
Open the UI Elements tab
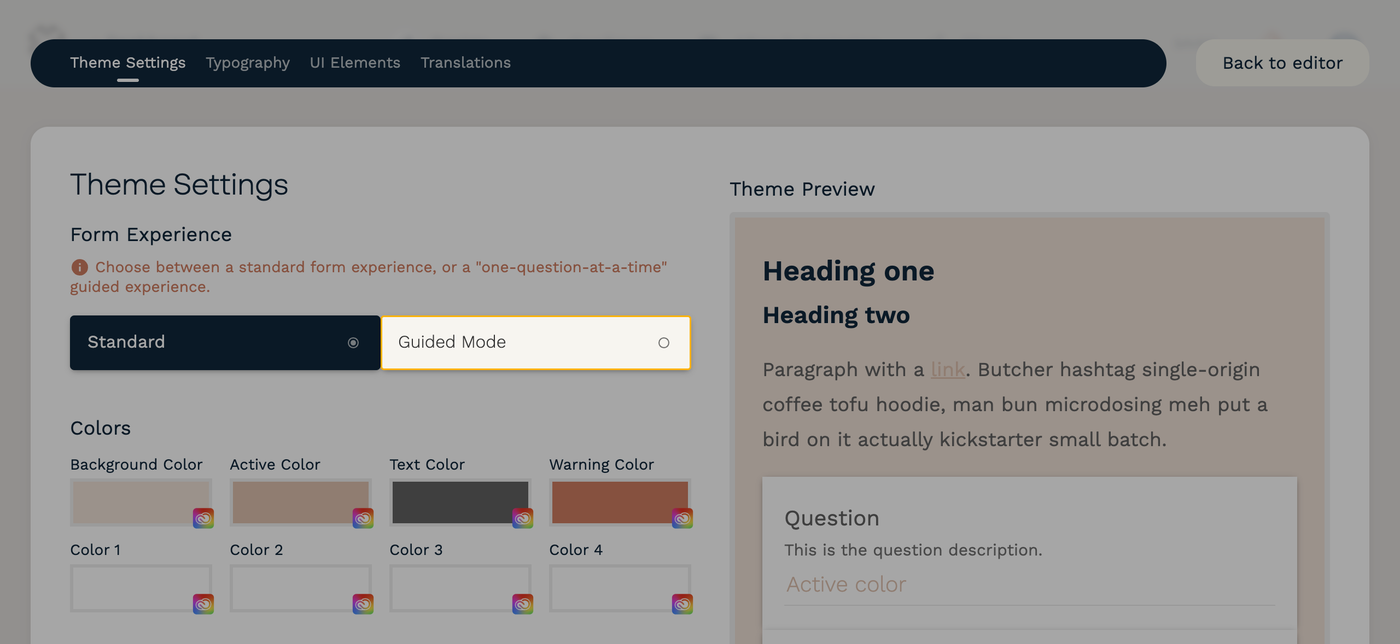(x=354, y=62)
